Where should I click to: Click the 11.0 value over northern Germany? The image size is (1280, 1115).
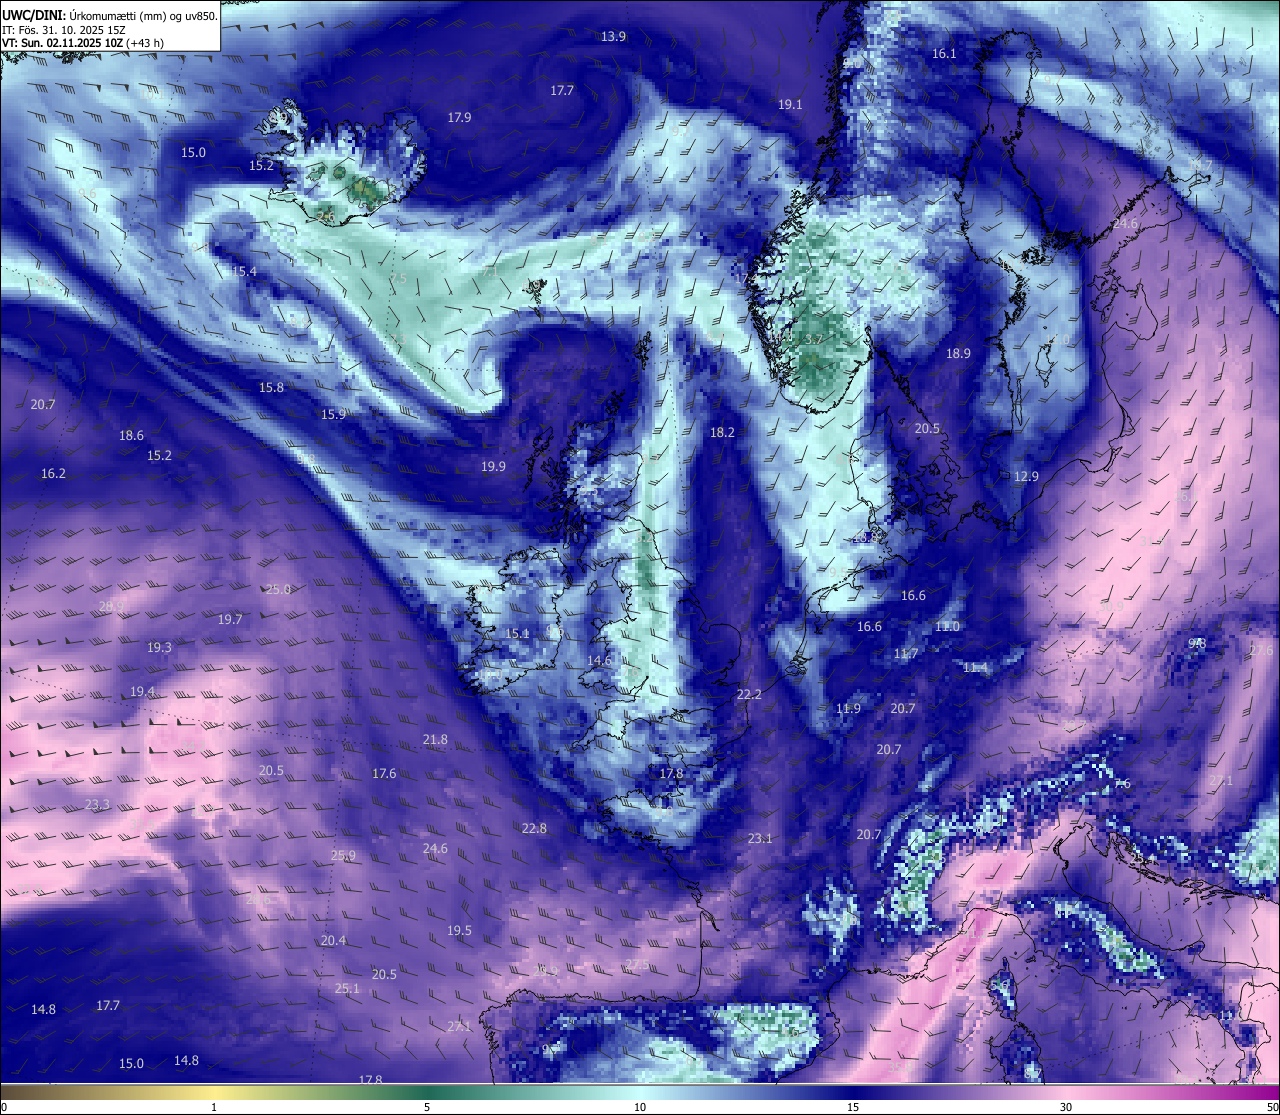click(947, 626)
